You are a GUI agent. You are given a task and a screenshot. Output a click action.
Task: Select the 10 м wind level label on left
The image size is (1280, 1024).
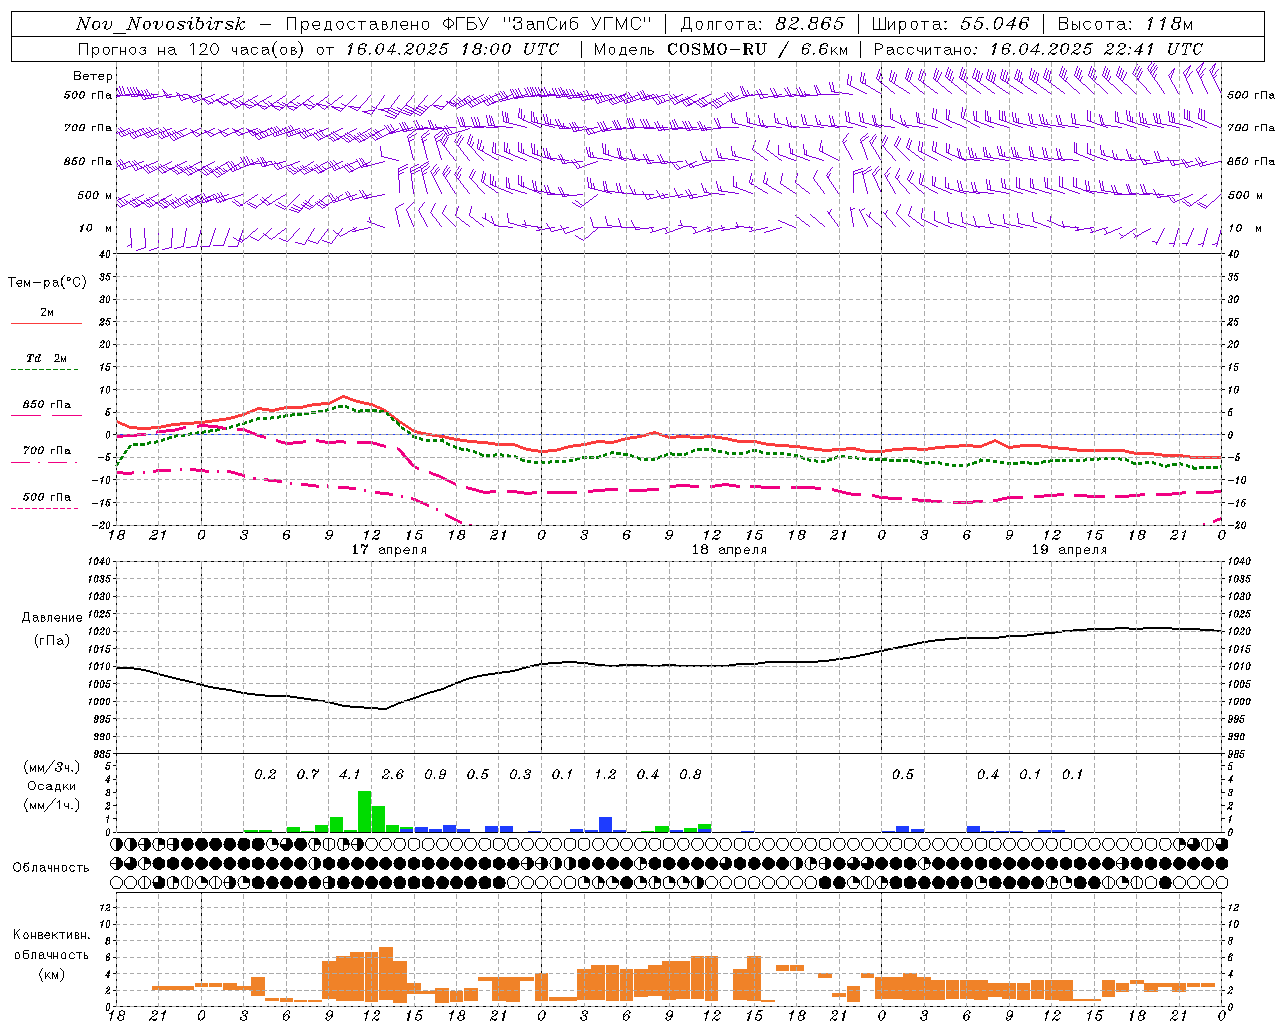pyautogui.click(x=95, y=228)
